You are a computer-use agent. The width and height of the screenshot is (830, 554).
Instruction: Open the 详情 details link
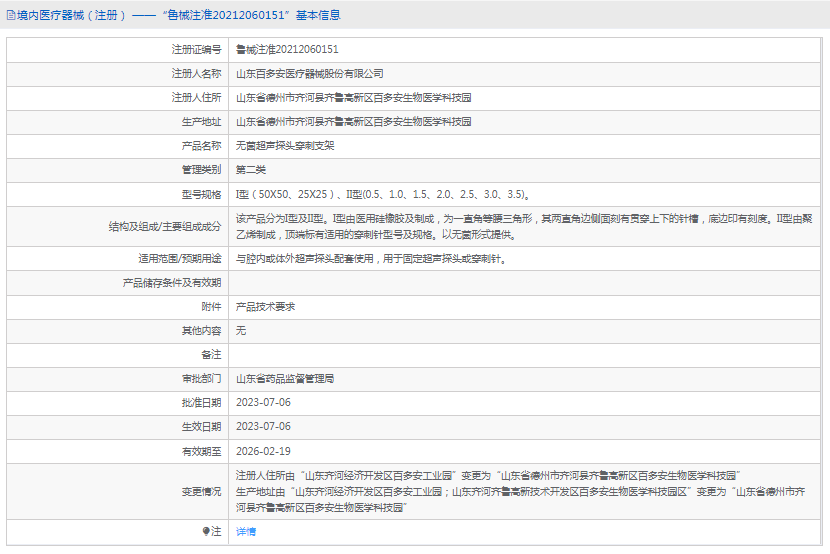(246, 531)
